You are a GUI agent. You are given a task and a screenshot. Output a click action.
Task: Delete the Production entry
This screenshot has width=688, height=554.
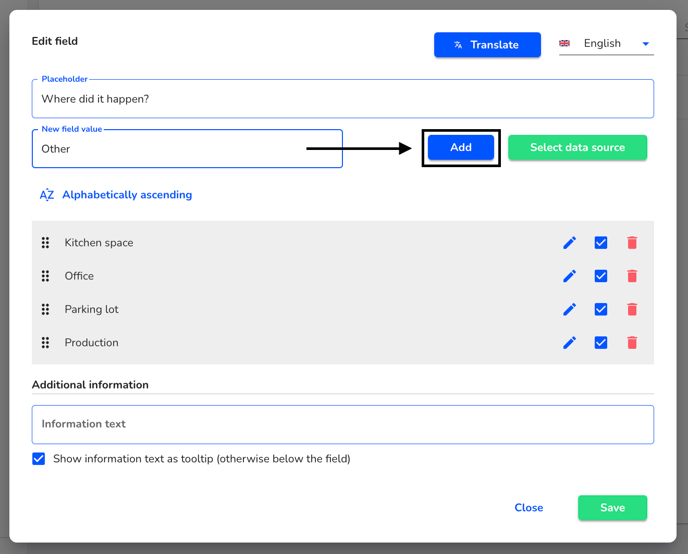(632, 343)
